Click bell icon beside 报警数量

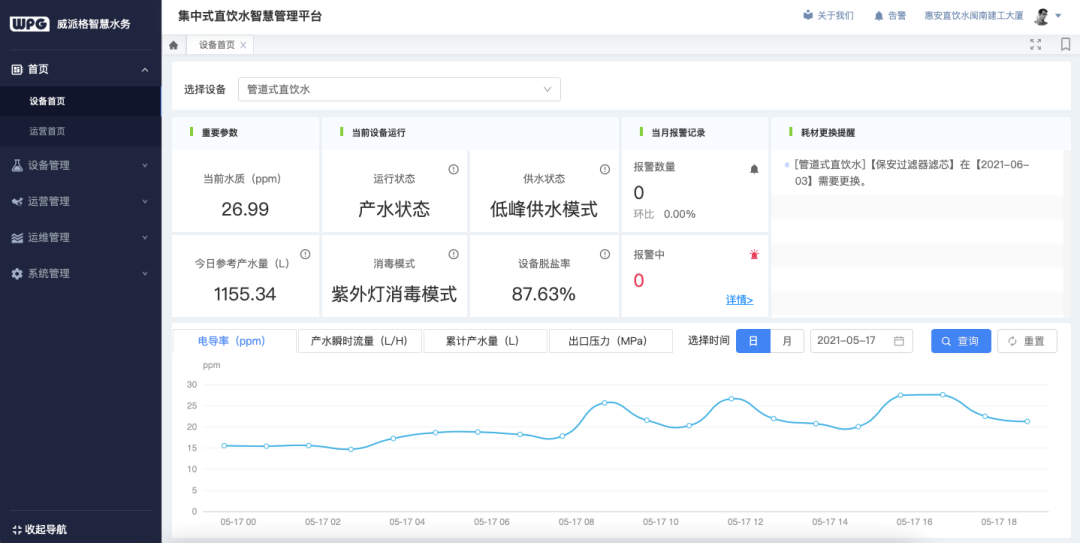[754, 169]
